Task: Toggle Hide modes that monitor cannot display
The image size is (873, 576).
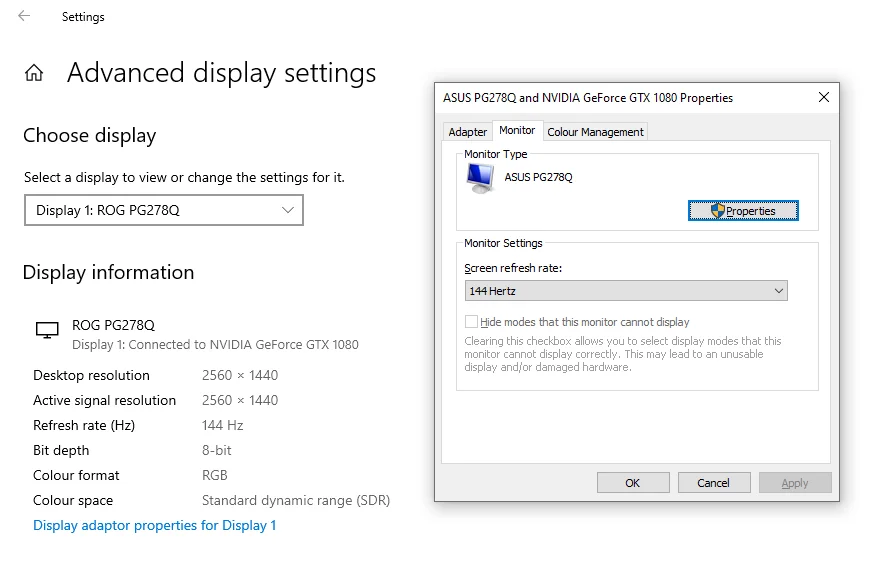Action: [471, 322]
